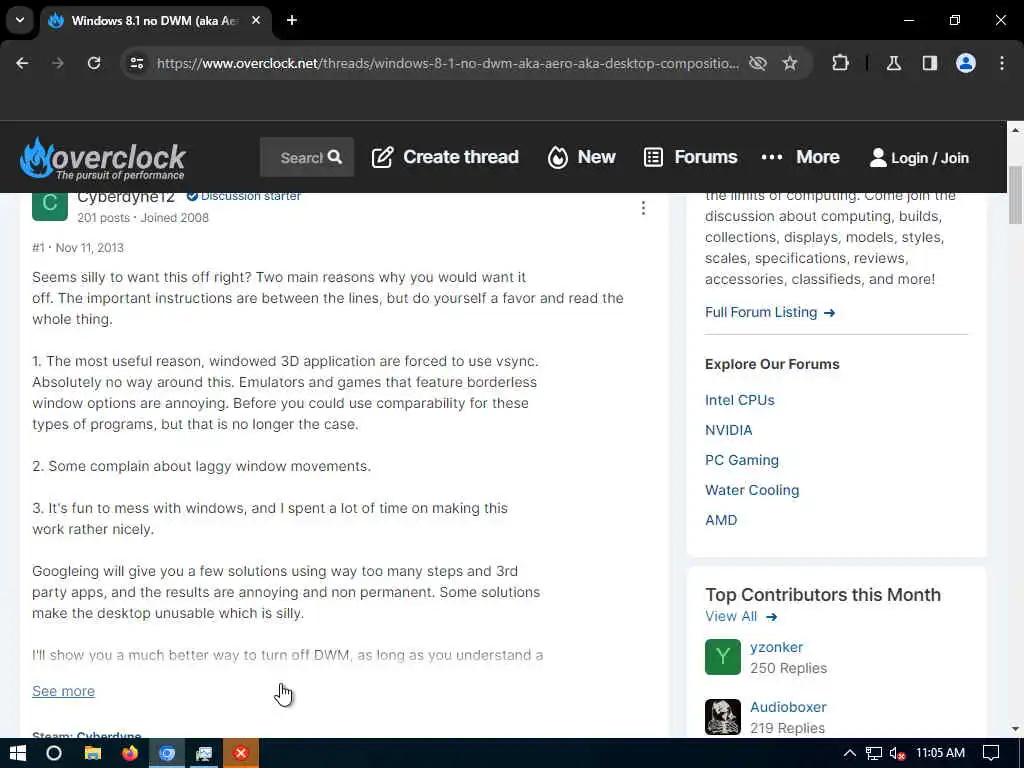Go forward to the next page
The height and width of the screenshot is (768, 1024).
pyautogui.click(x=58, y=63)
